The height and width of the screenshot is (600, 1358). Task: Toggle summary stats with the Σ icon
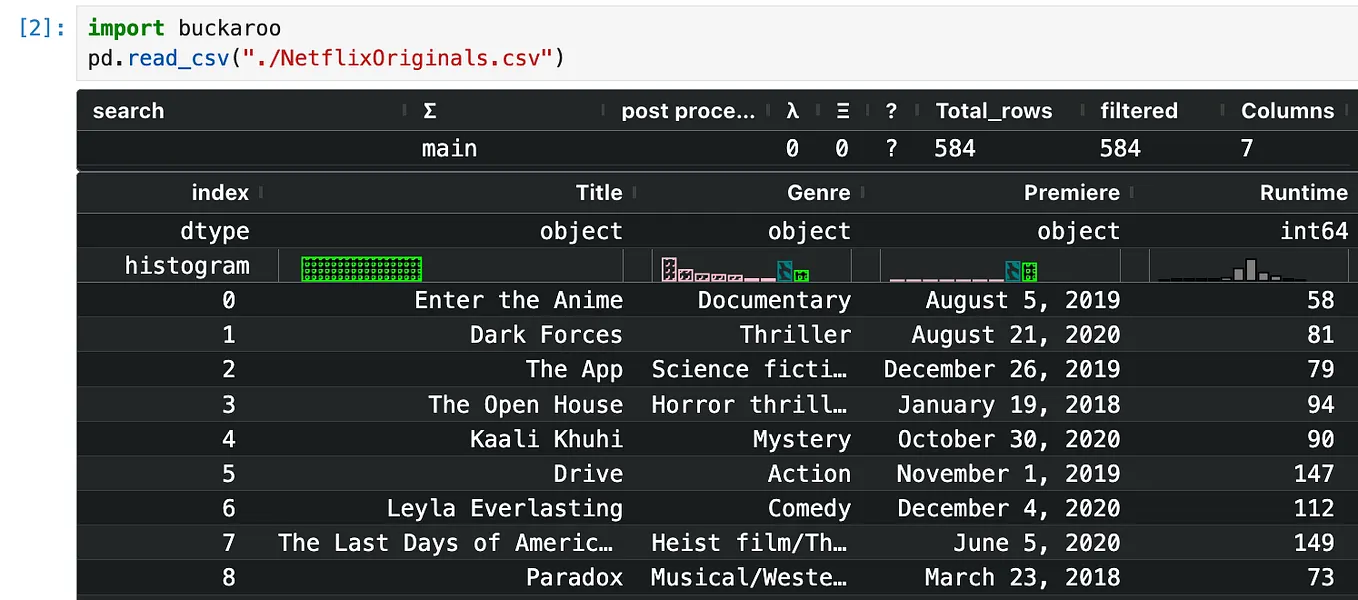[429, 111]
